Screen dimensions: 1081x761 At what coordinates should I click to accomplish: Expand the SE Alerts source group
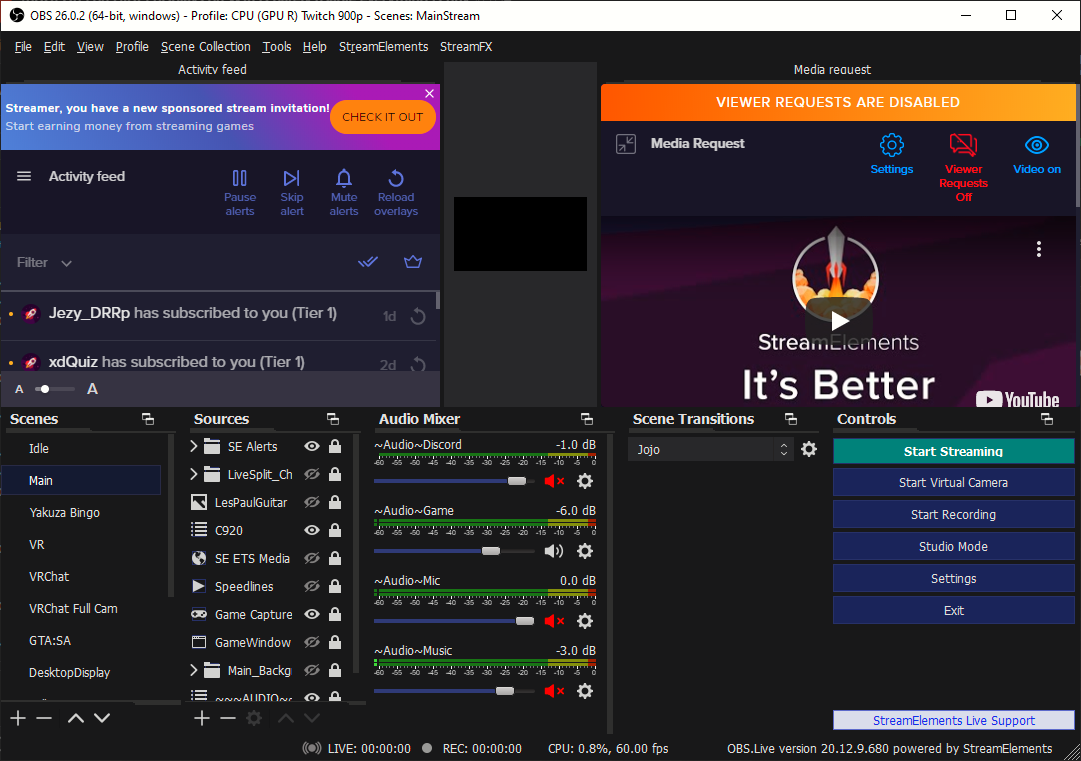193,446
